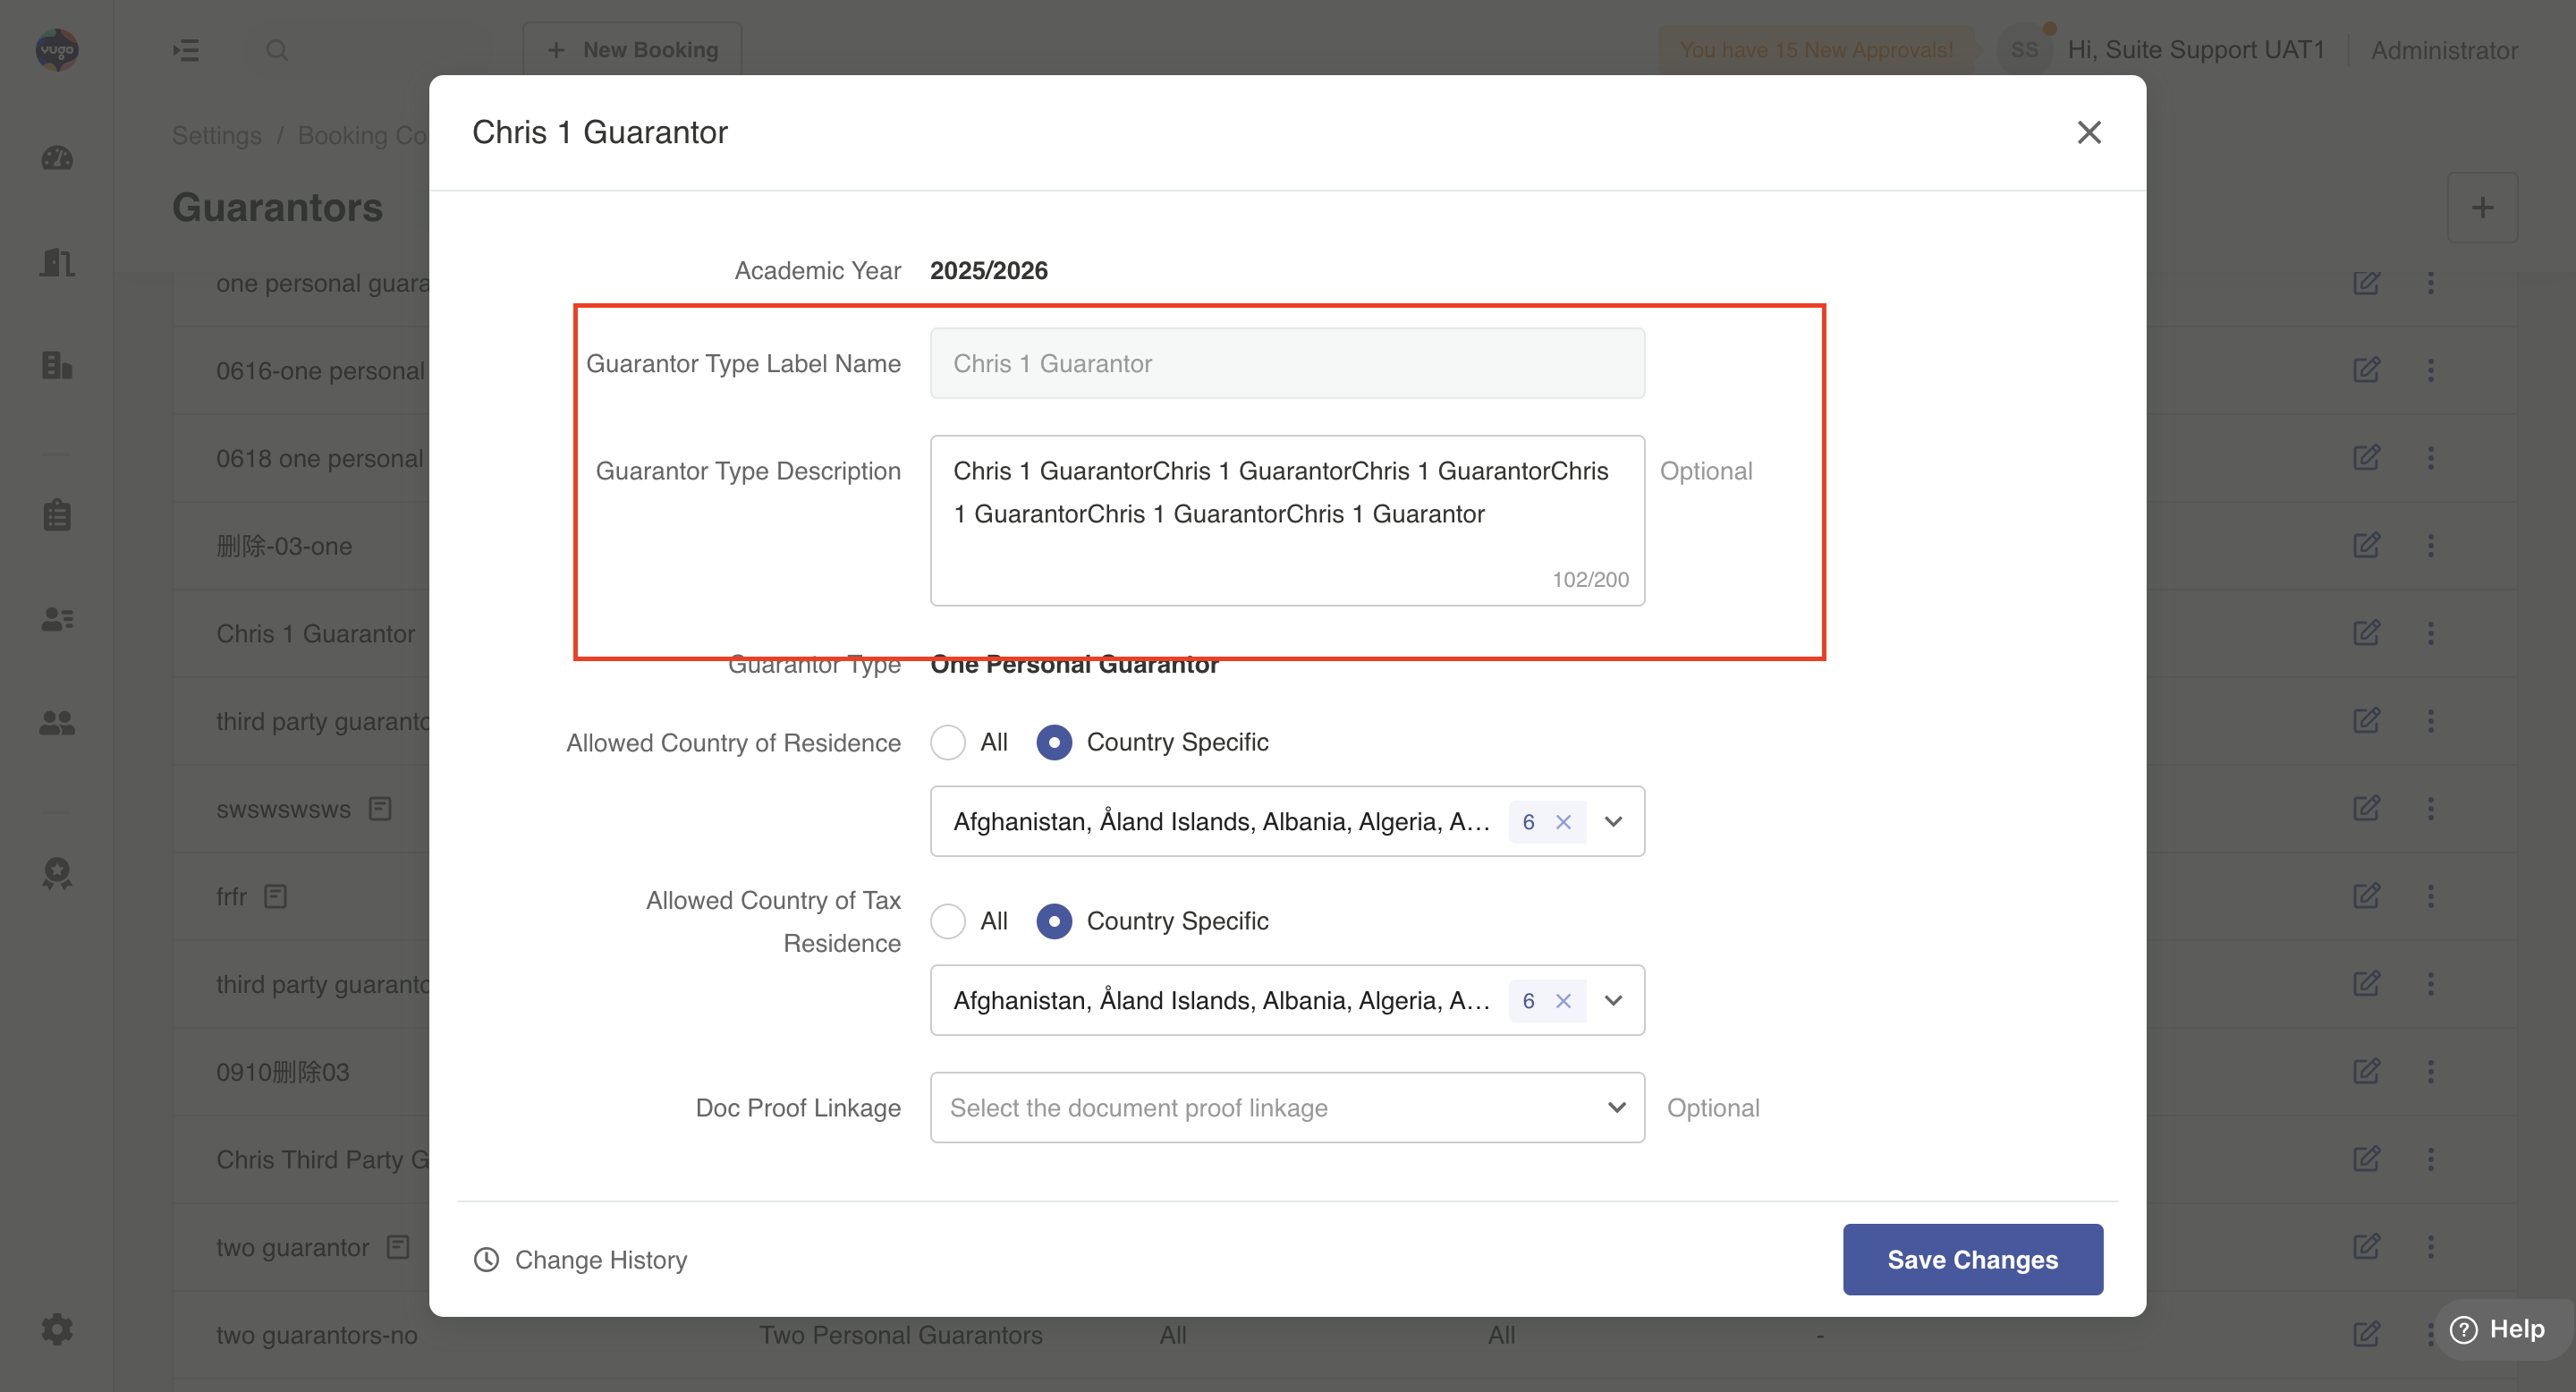Viewport: 2576px width, 1392px height.
Task: Click the settings gear sidebar icon
Action: coord(57,1329)
